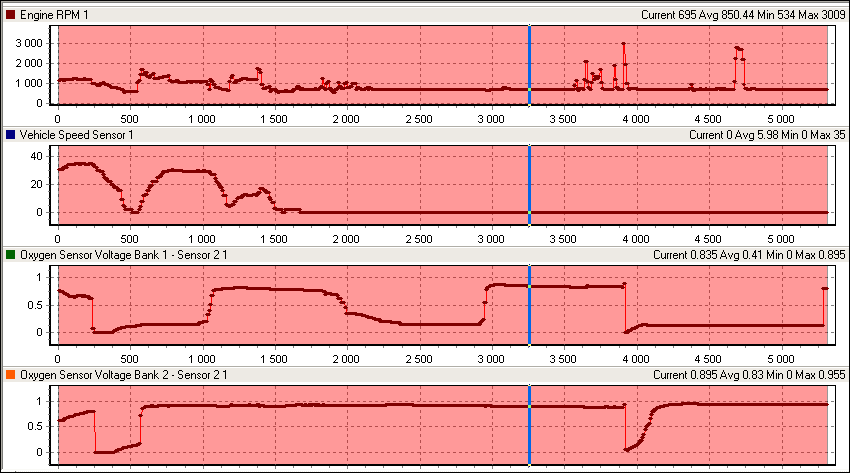Click the blue cursor line in Bank 1 graph
This screenshot has width=850, height=473.
pyautogui.click(x=529, y=300)
